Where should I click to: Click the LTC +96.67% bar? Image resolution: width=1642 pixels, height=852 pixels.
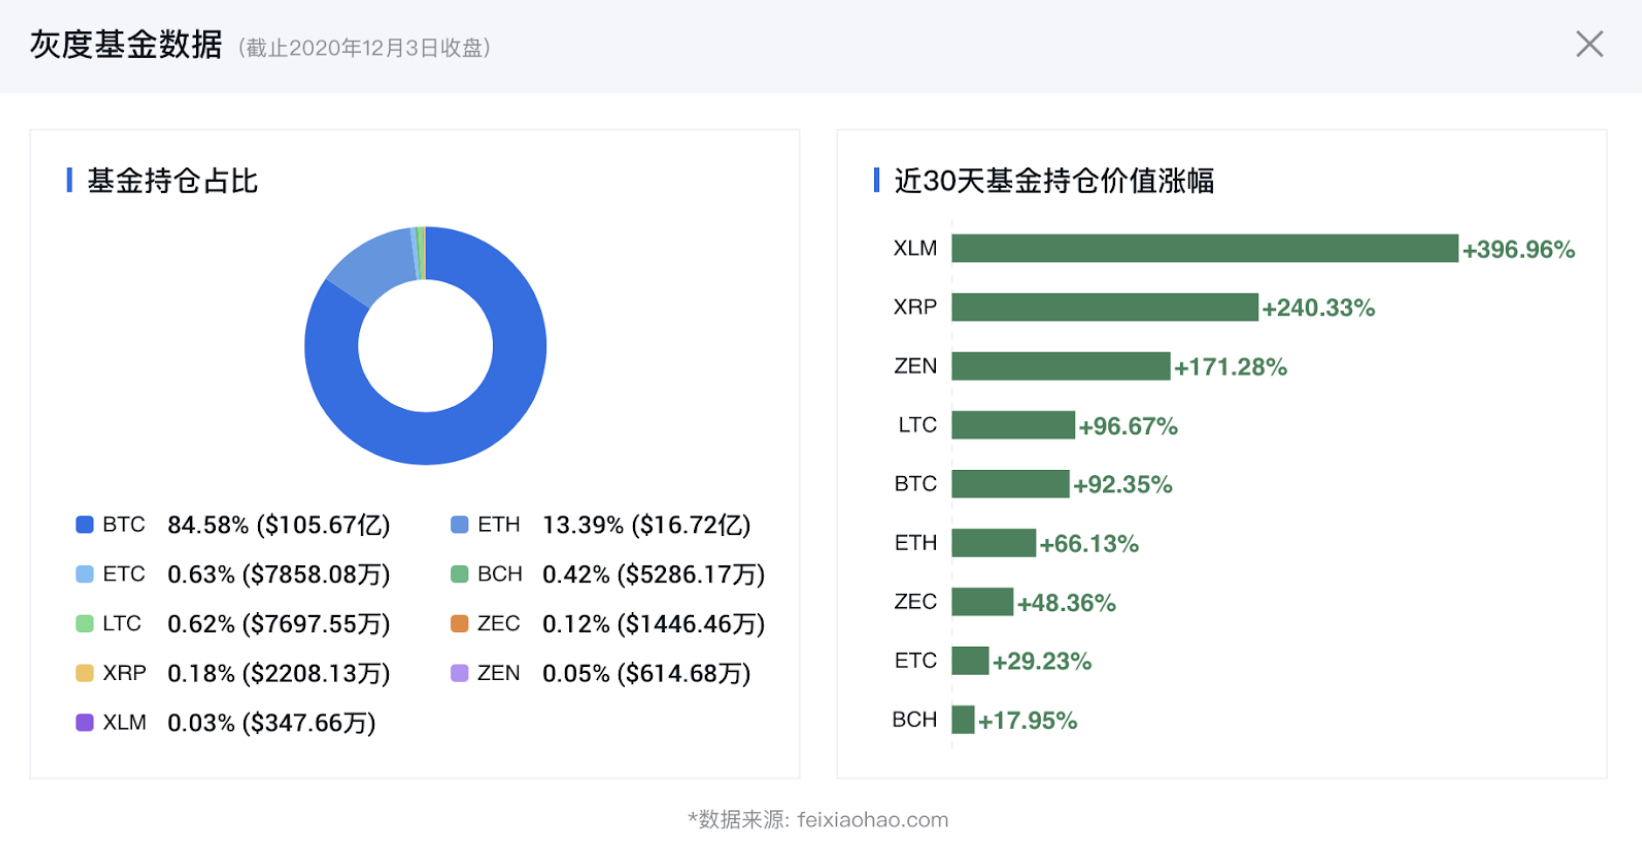pyautogui.click(x=1013, y=425)
